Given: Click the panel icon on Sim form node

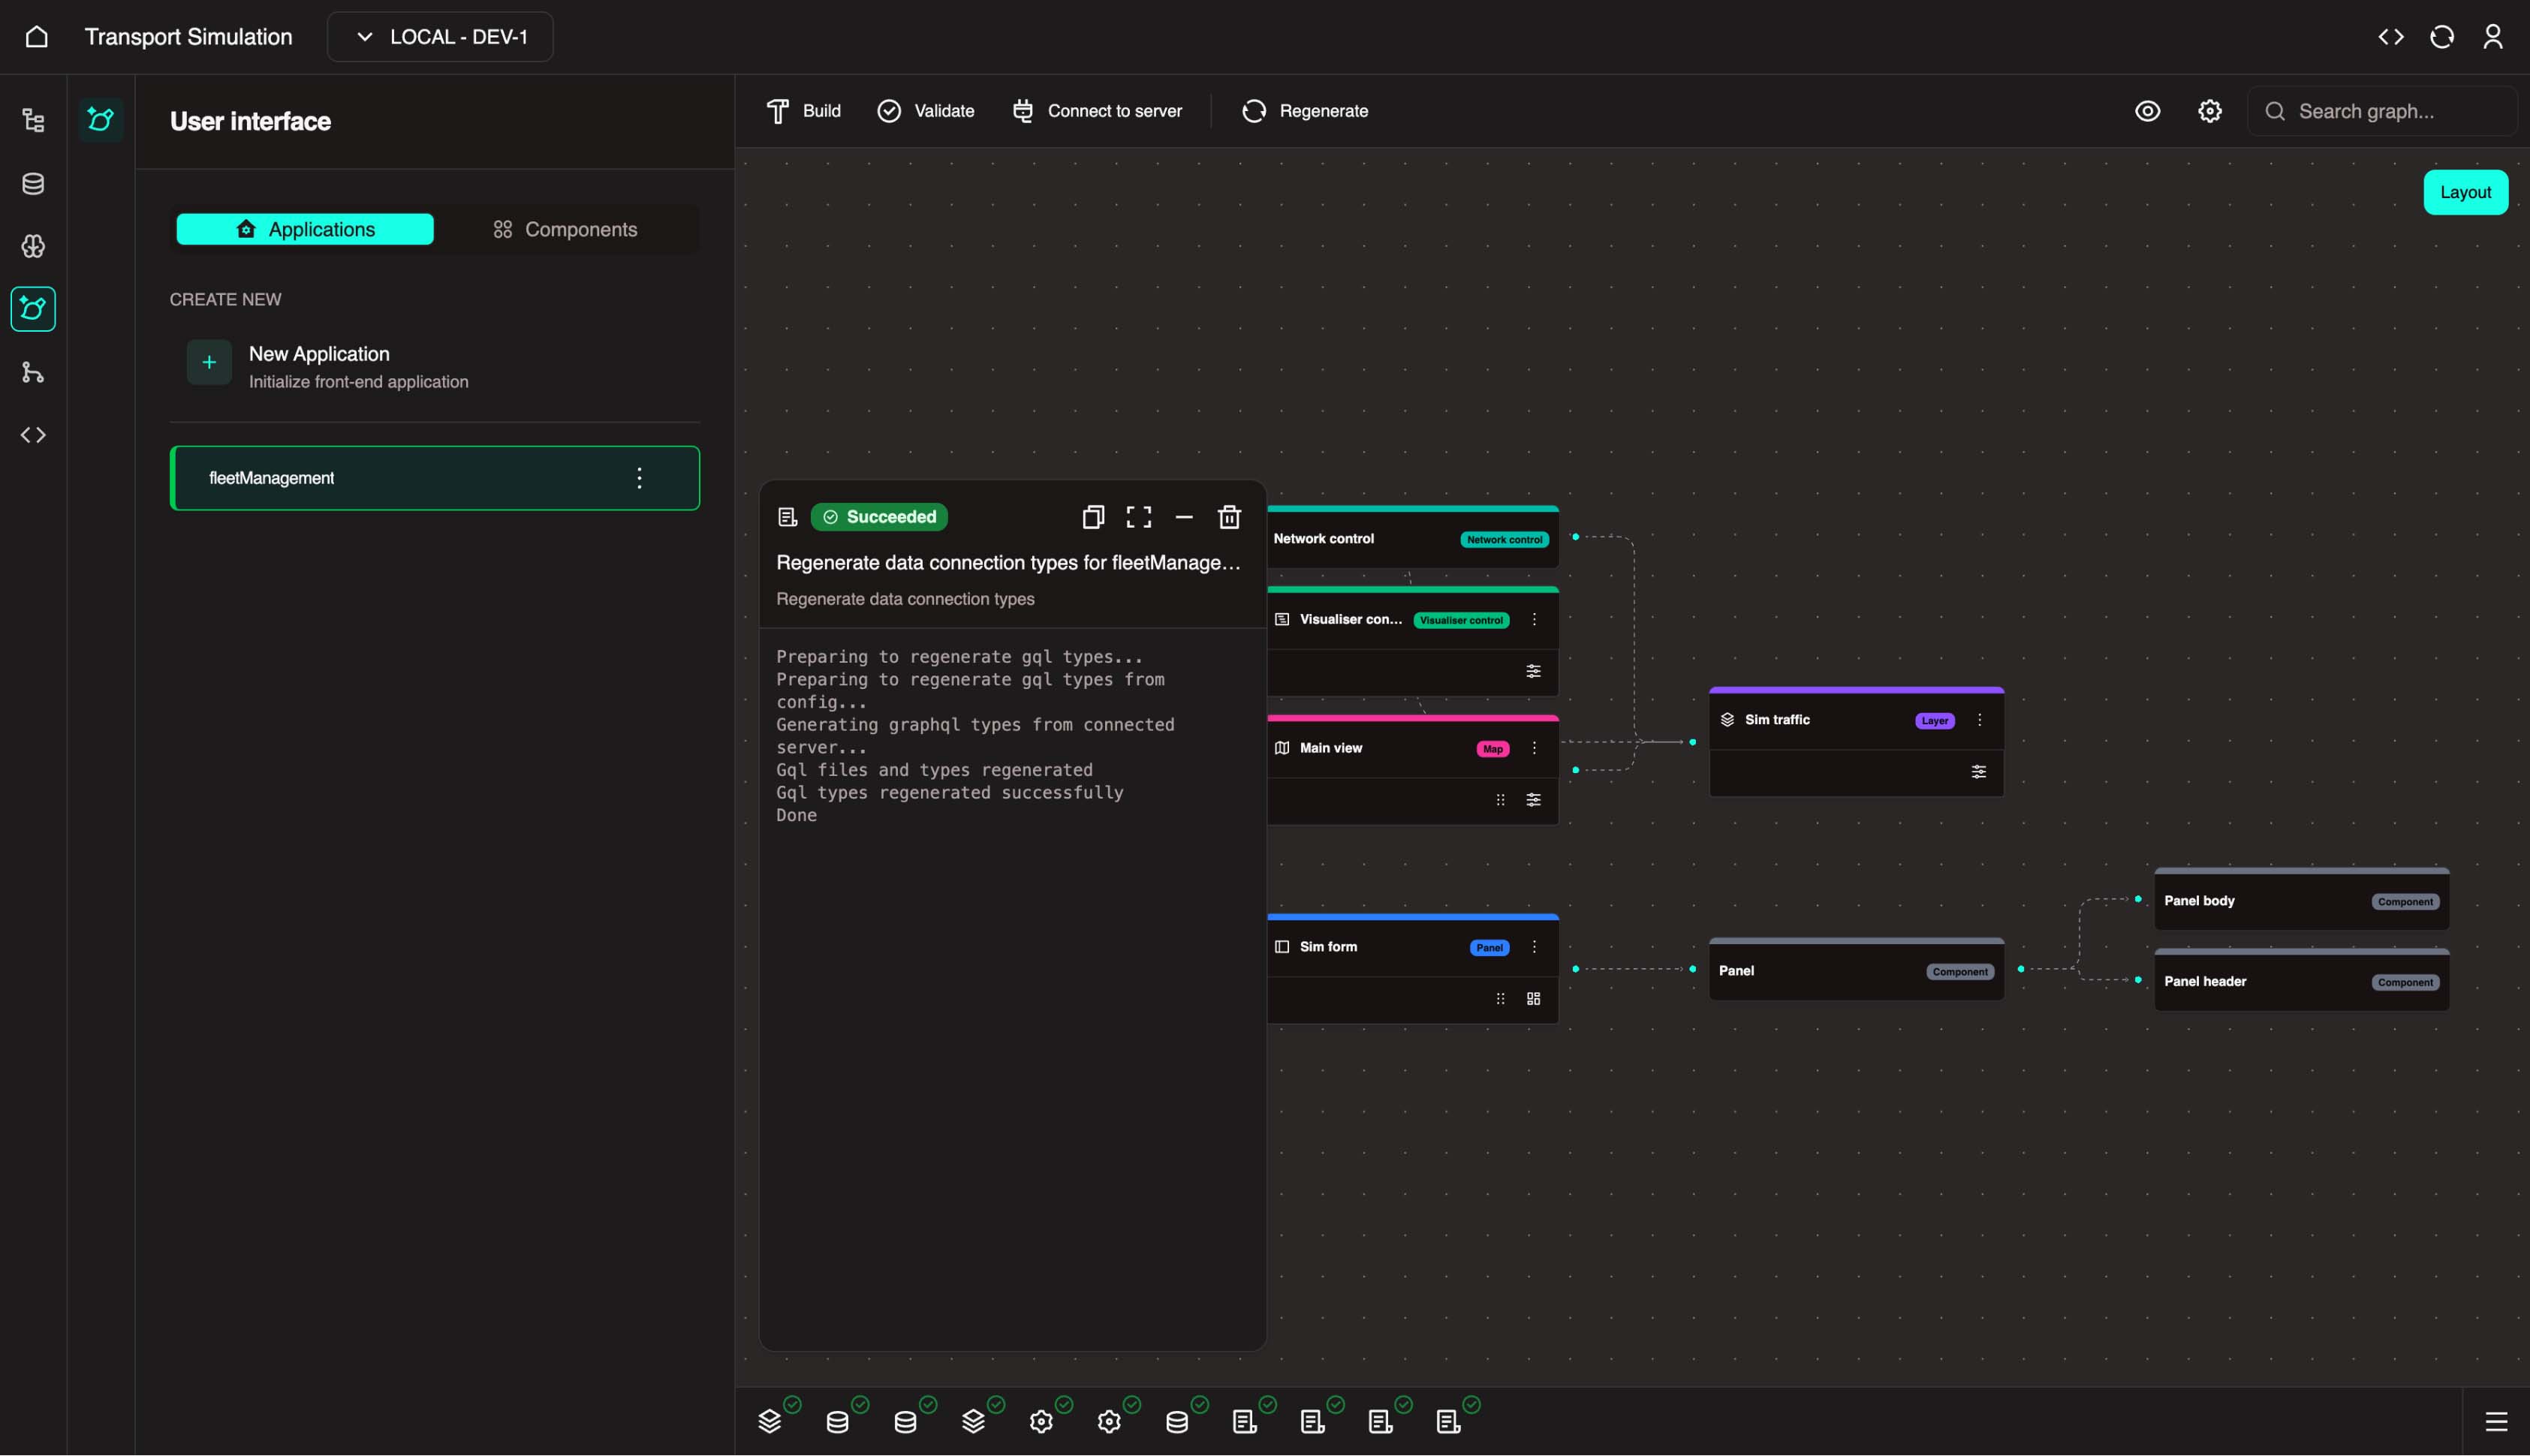Looking at the screenshot, I should point(1282,947).
